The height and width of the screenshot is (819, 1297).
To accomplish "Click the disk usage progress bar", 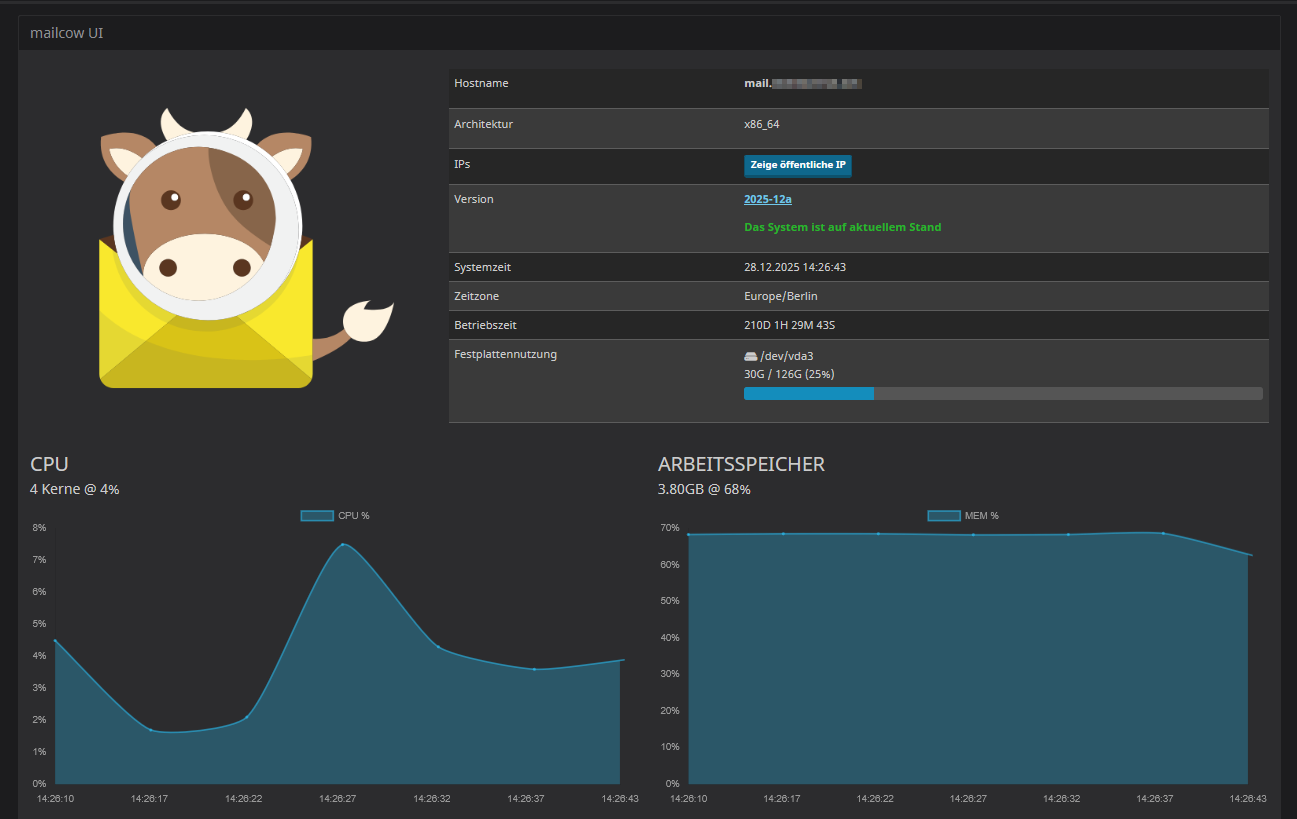I will tap(1003, 394).
